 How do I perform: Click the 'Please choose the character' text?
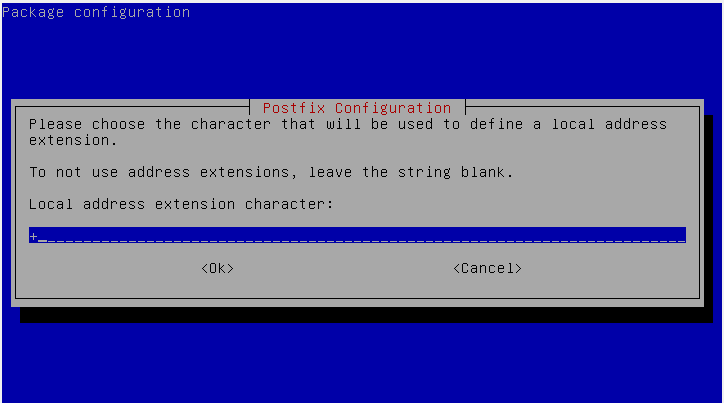click(x=150, y=124)
